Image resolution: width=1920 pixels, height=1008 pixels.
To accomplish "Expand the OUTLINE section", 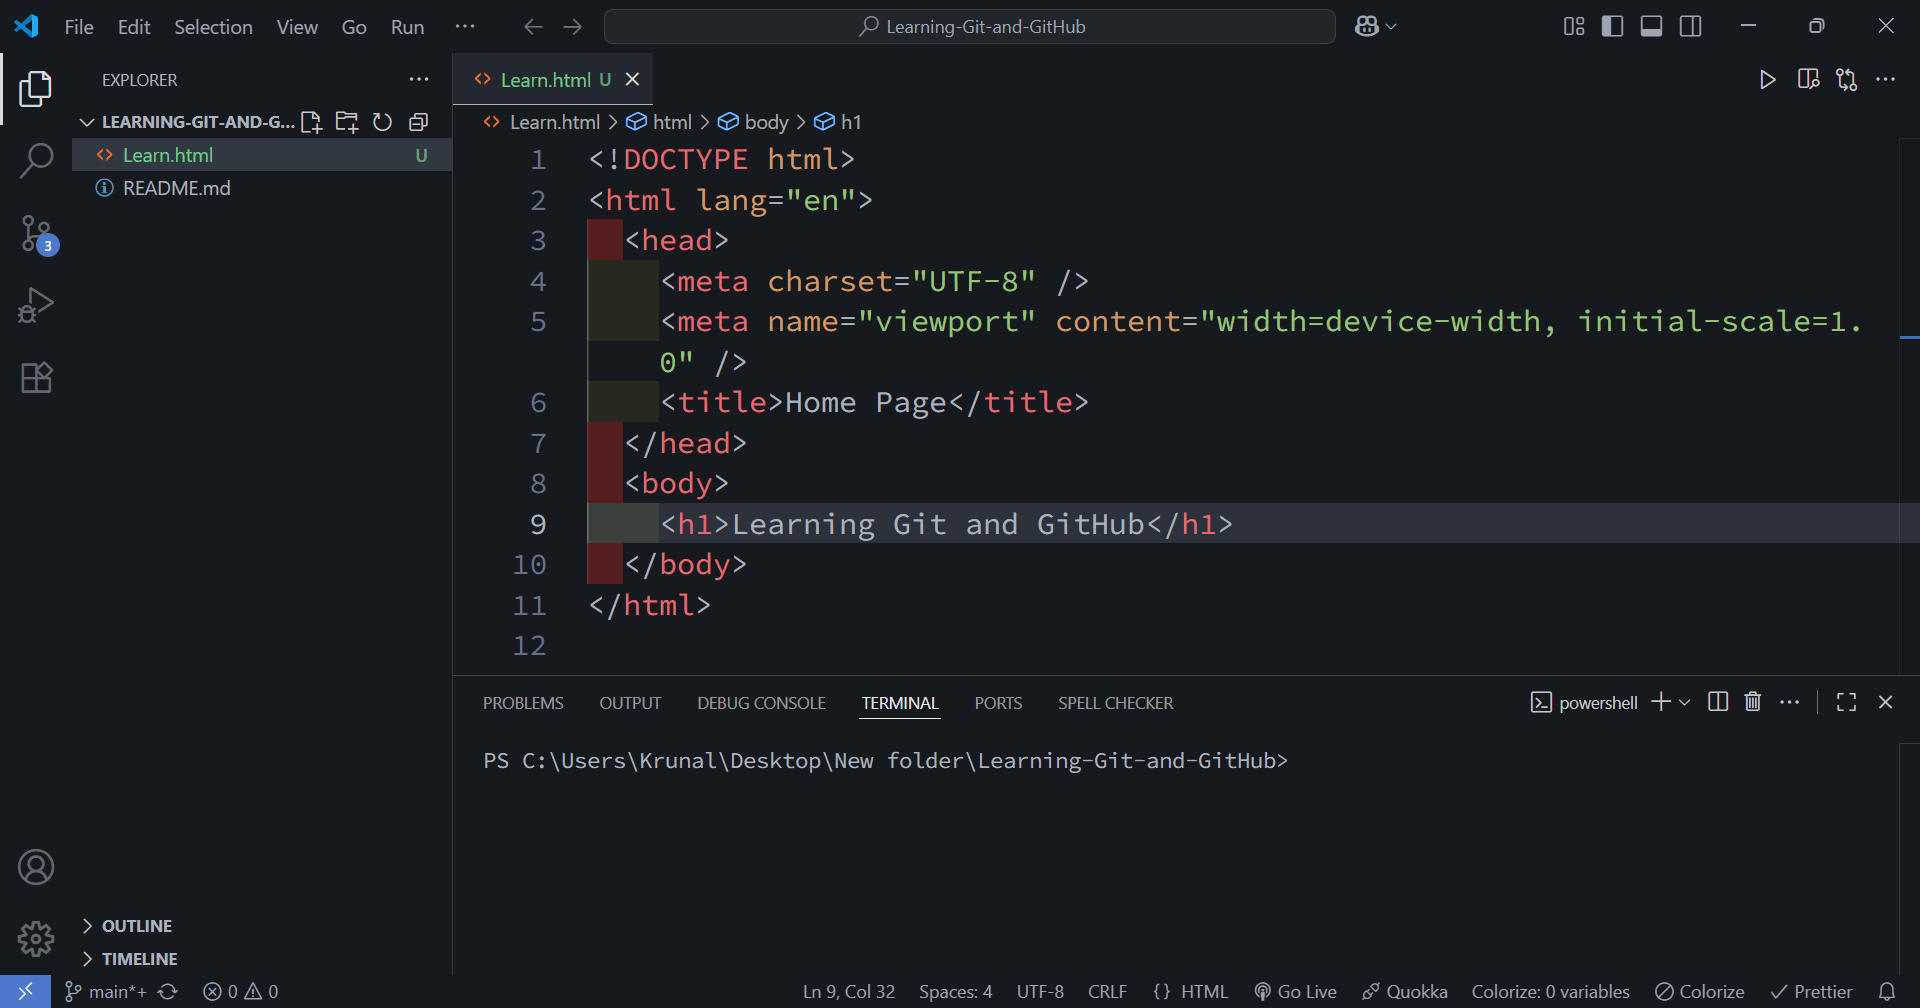I will 127,926.
